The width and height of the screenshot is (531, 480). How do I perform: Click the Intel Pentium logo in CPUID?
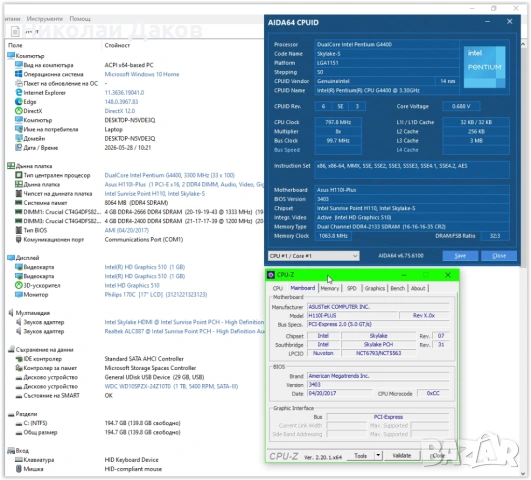pos(484,67)
